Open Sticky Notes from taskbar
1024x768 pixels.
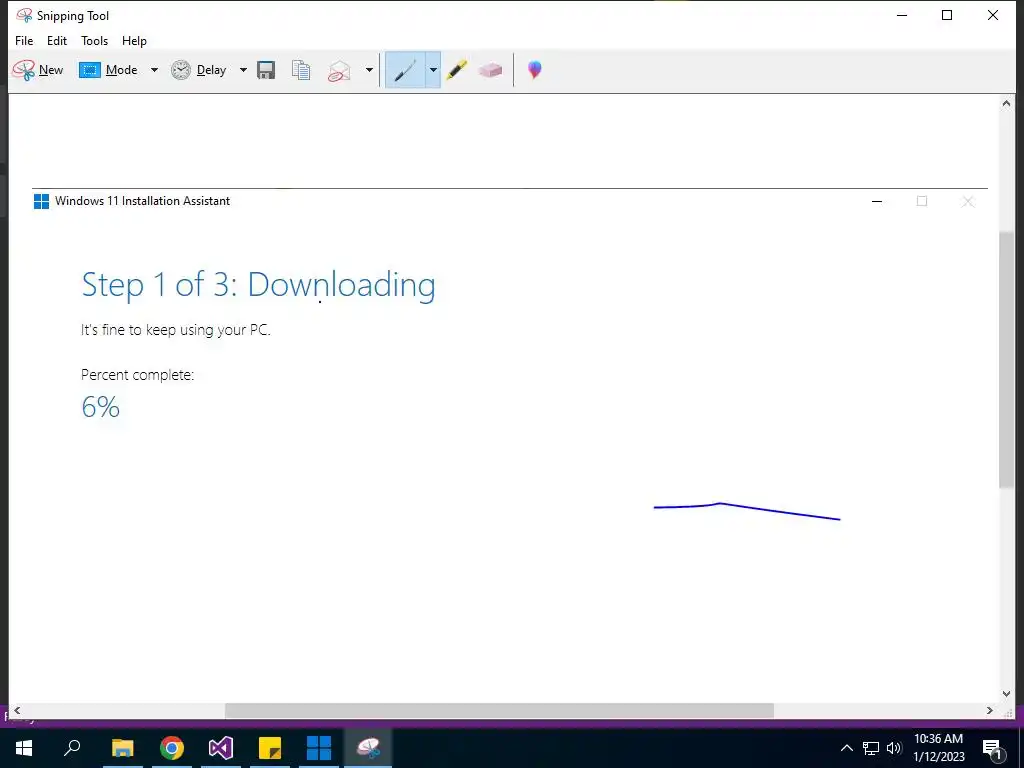click(270, 748)
